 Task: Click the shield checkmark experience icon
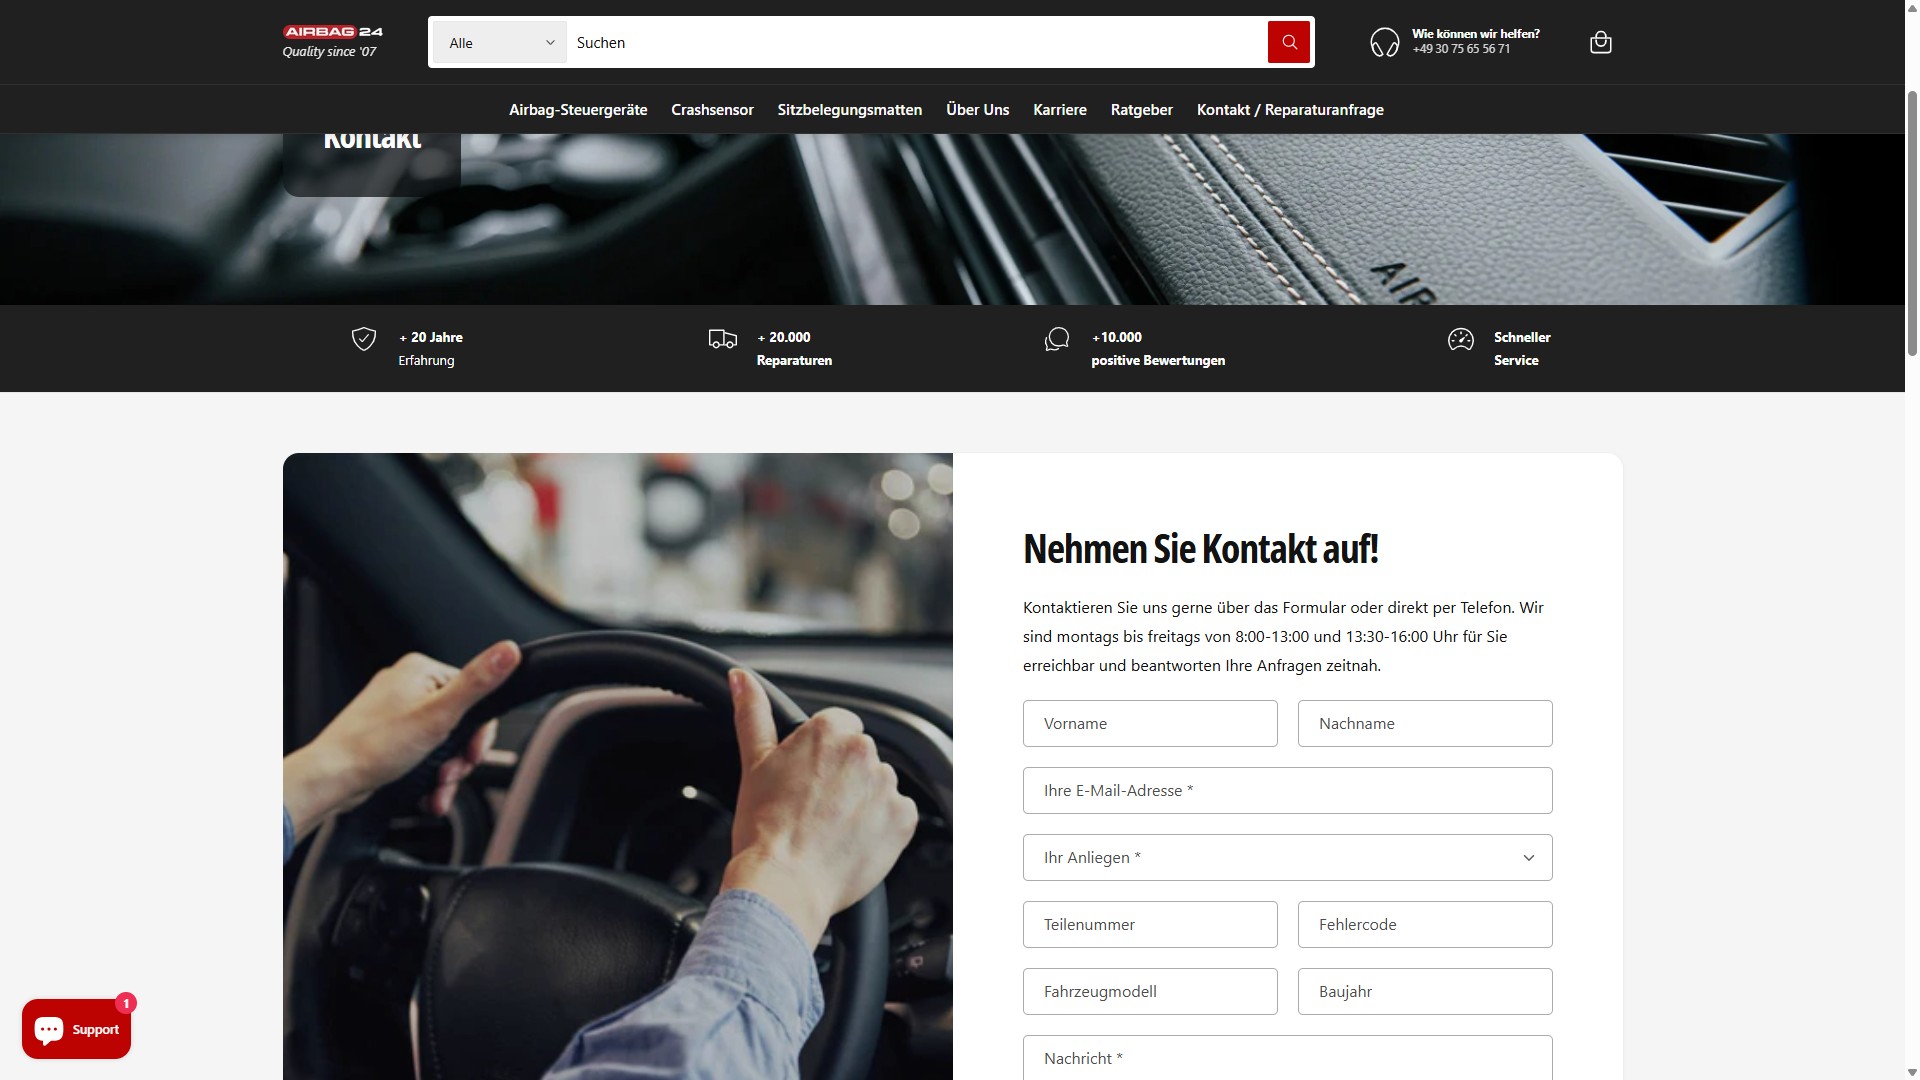[364, 339]
